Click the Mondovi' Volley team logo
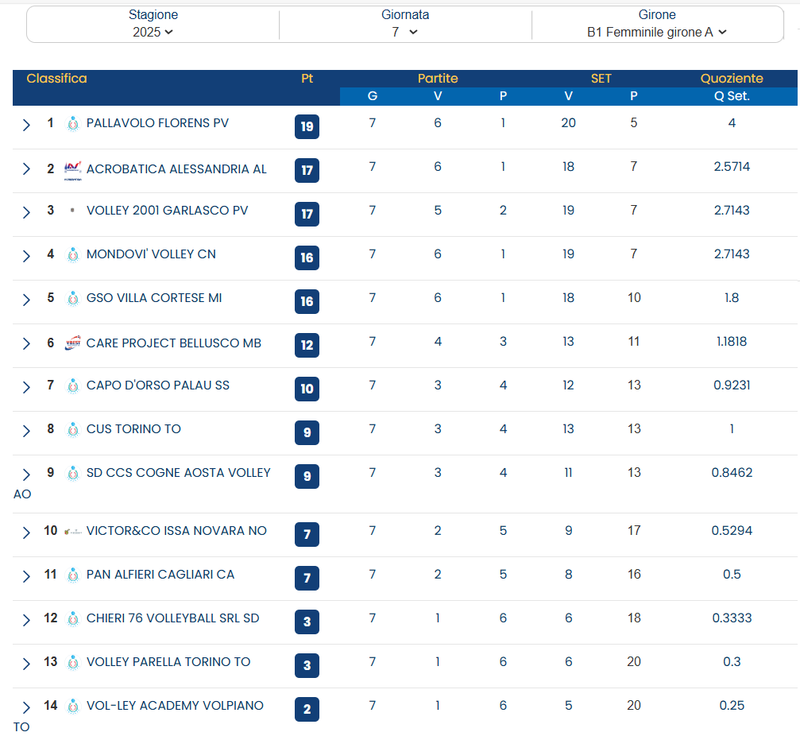Viewport: 800px width, 736px height. pyautogui.click(x=72, y=255)
